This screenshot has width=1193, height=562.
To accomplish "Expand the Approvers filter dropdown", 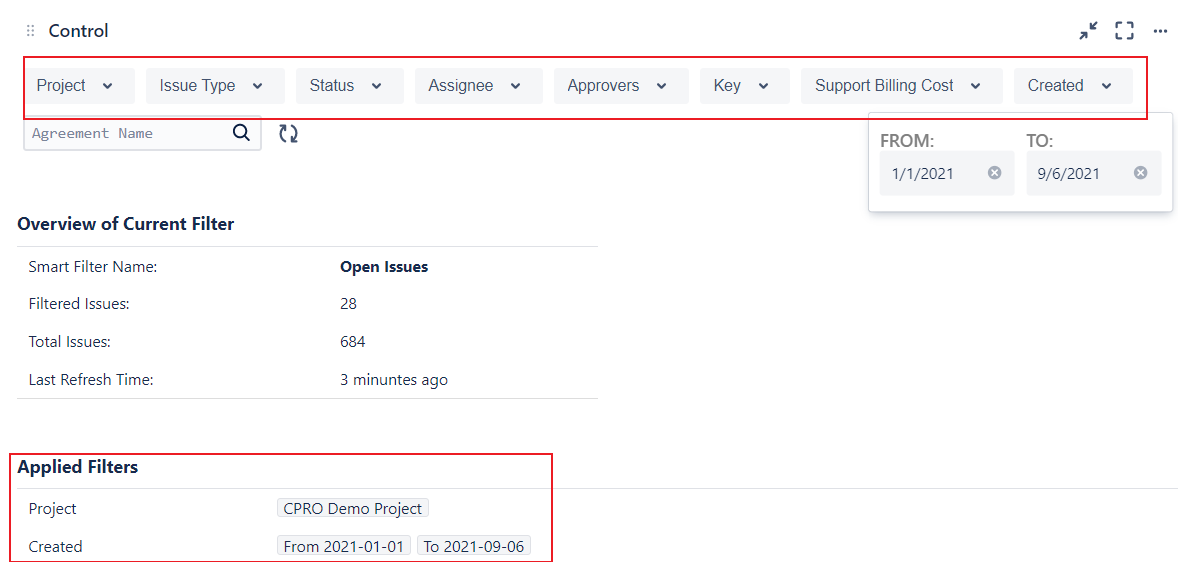I will tap(621, 86).
